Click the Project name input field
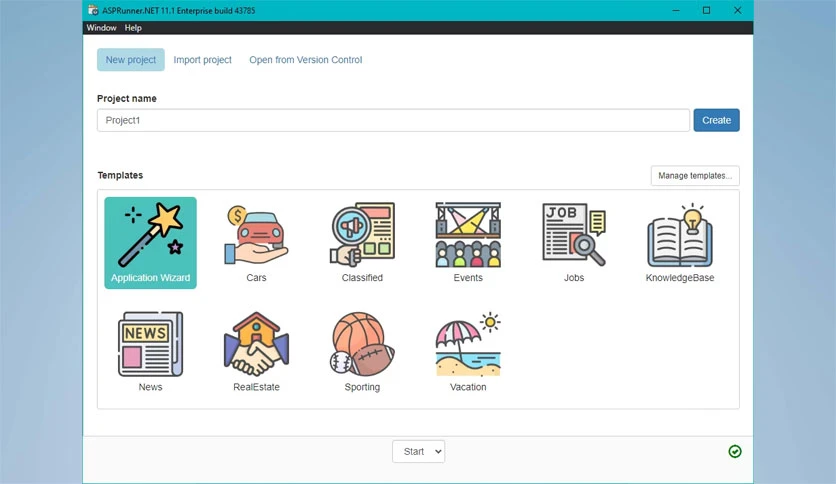Image resolution: width=836 pixels, height=484 pixels. pyautogui.click(x=393, y=120)
